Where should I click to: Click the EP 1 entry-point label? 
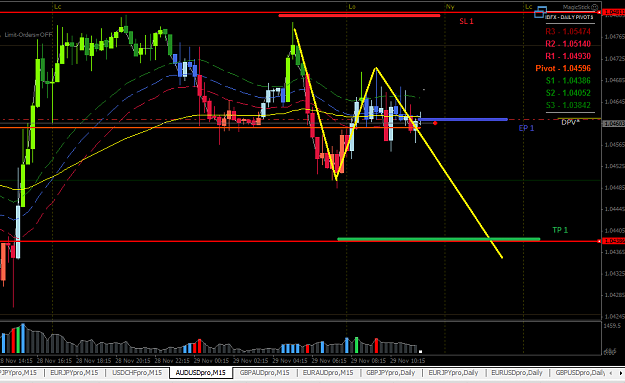[x=526, y=128]
